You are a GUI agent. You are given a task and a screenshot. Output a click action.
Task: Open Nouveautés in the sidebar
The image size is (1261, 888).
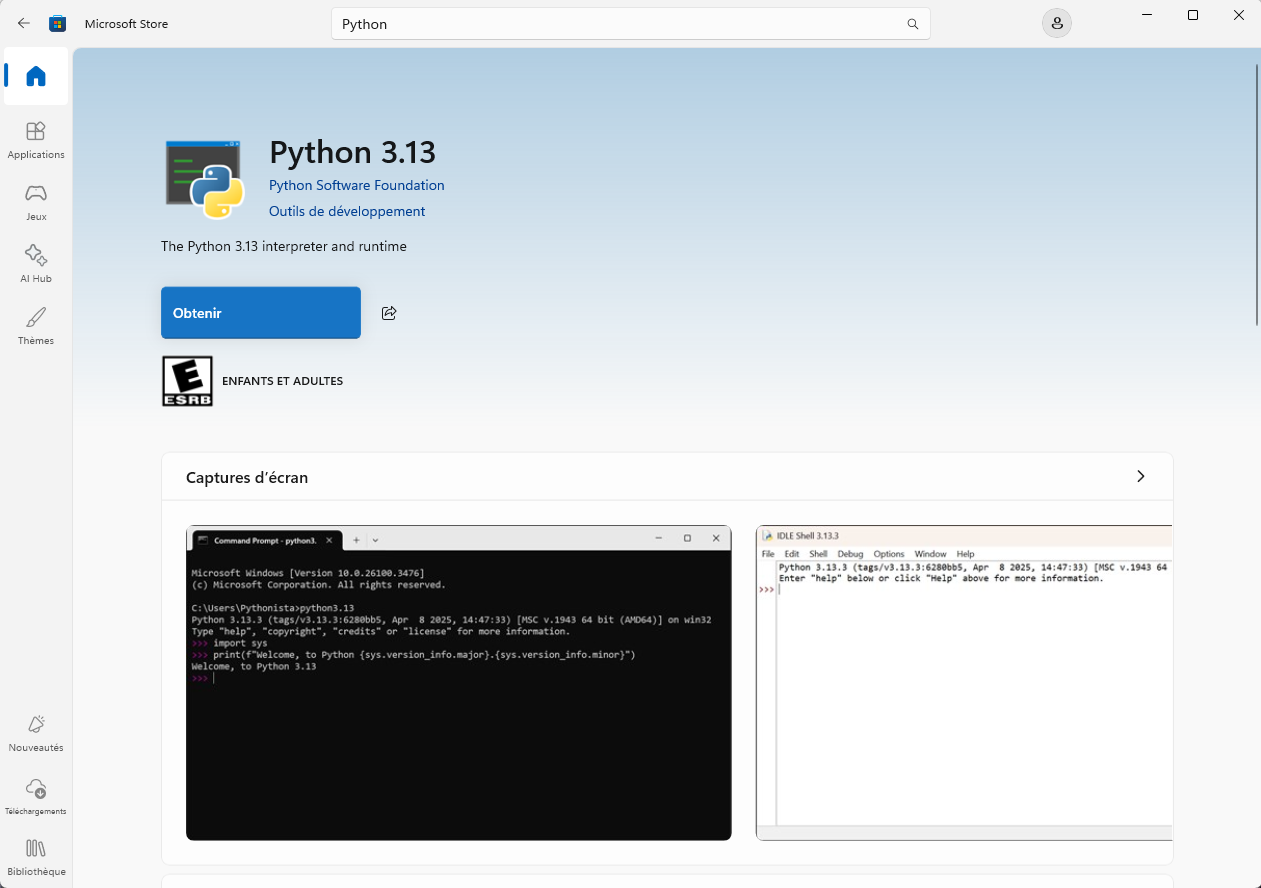(x=36, y=733)
